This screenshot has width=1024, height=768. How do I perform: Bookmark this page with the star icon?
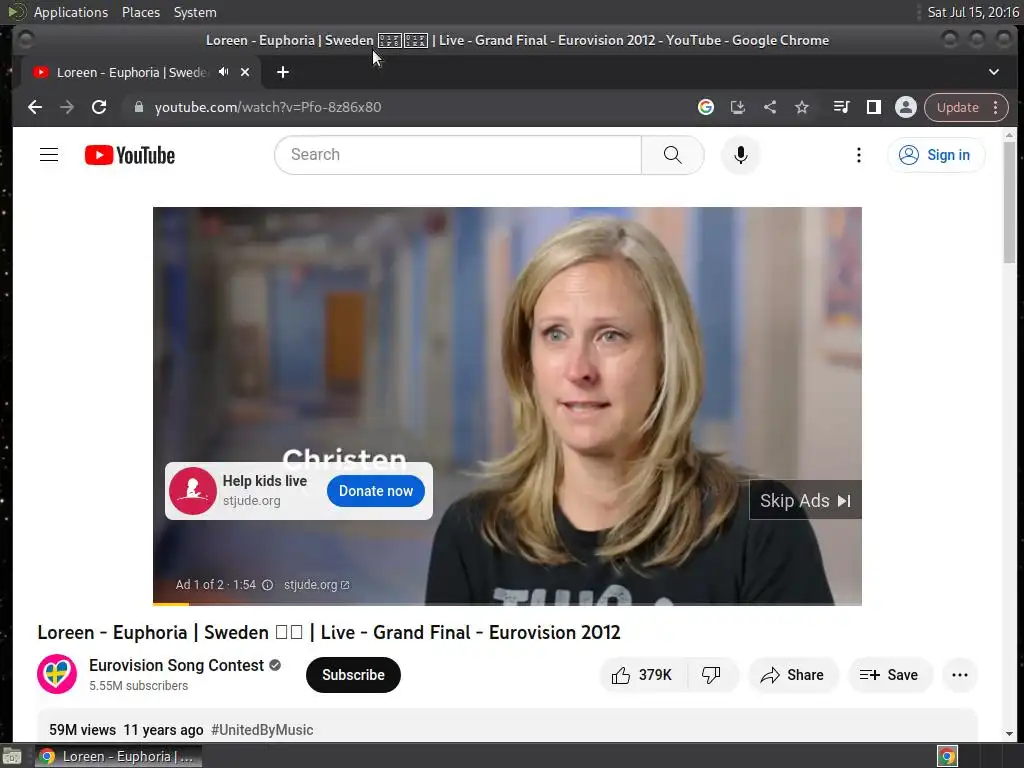(802, 107)
